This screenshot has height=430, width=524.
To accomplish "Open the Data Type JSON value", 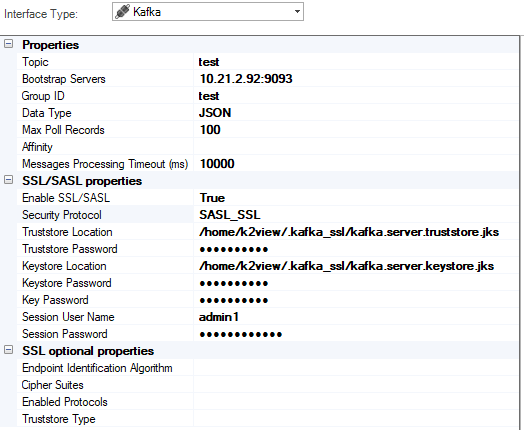I will pyautogui.click(x=356, y=113).
